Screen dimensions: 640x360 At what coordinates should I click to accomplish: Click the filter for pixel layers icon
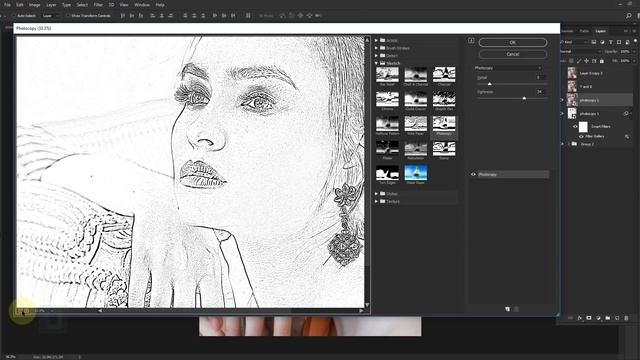[594, 42]
